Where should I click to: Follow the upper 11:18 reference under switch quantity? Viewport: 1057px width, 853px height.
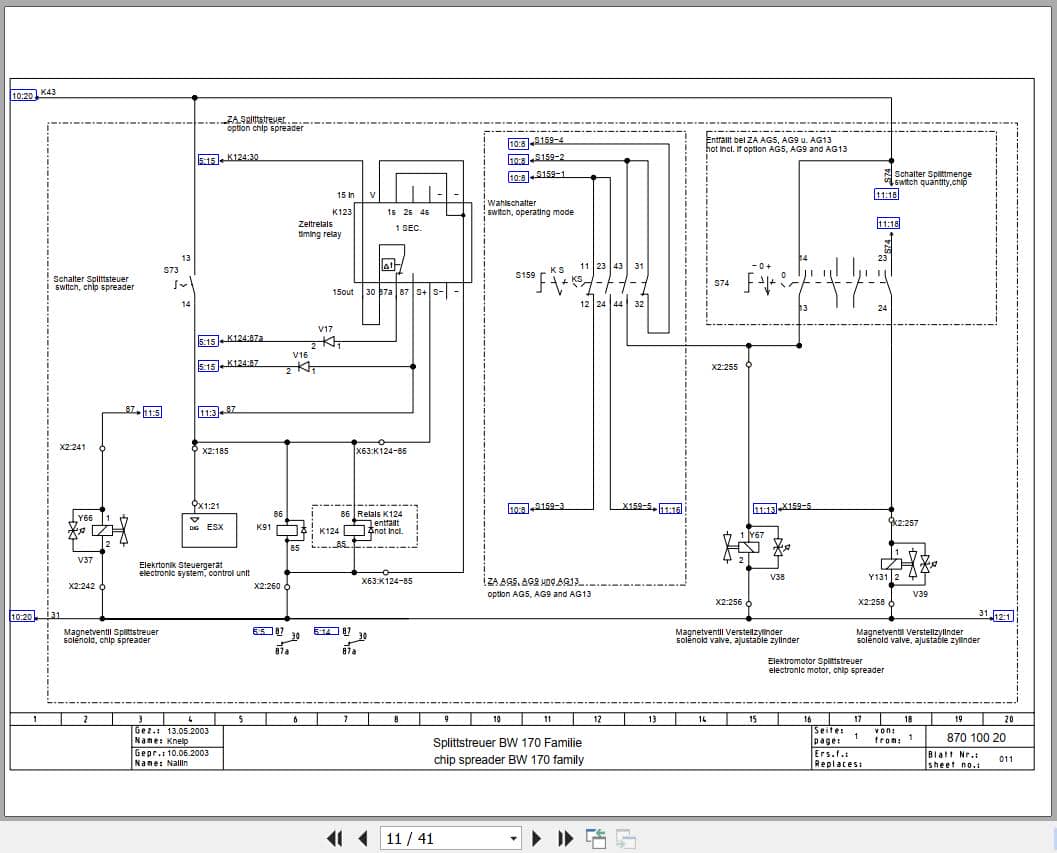tap(886, 194)
